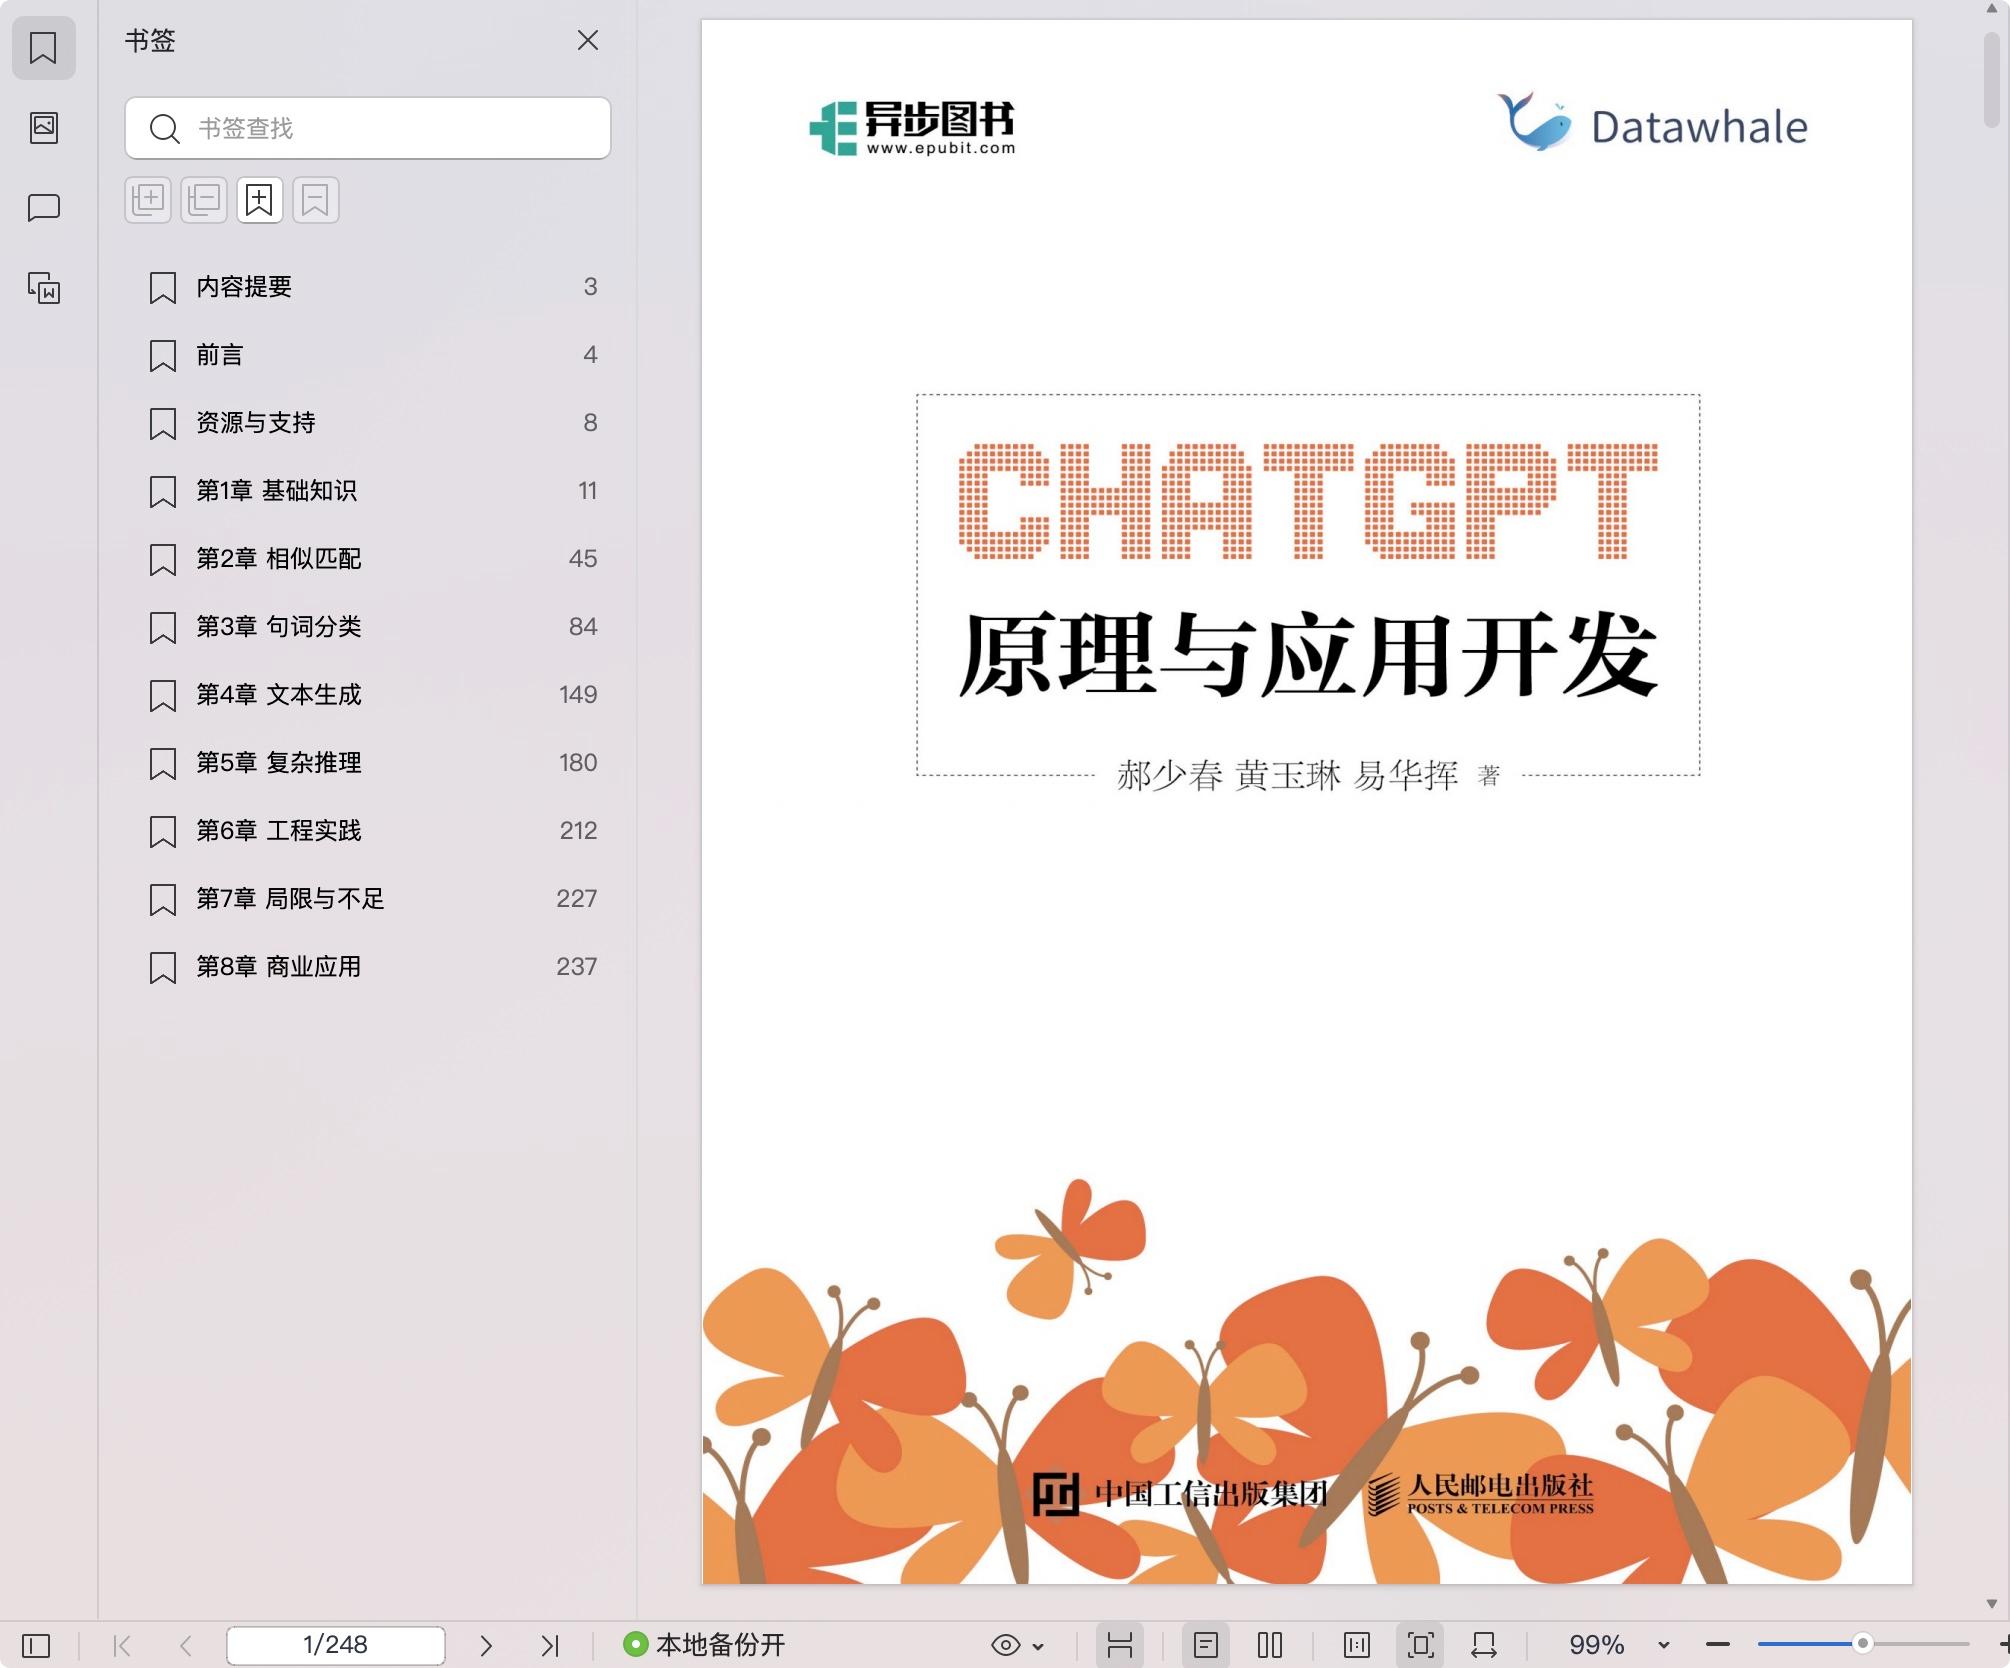The image size is (2010, 1668).
Task: Click 本地备份开 status indicator
Action: pos(704,1645)
